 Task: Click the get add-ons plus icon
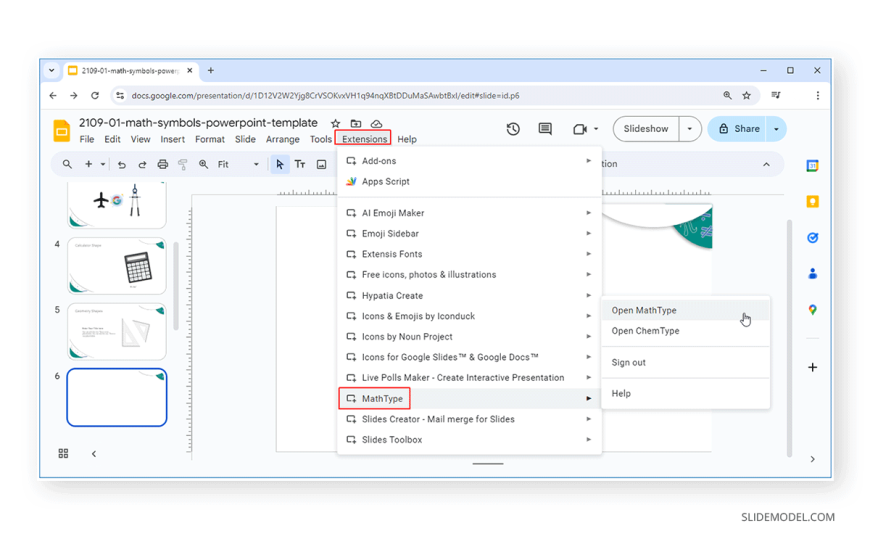click(x=812, y=367)
